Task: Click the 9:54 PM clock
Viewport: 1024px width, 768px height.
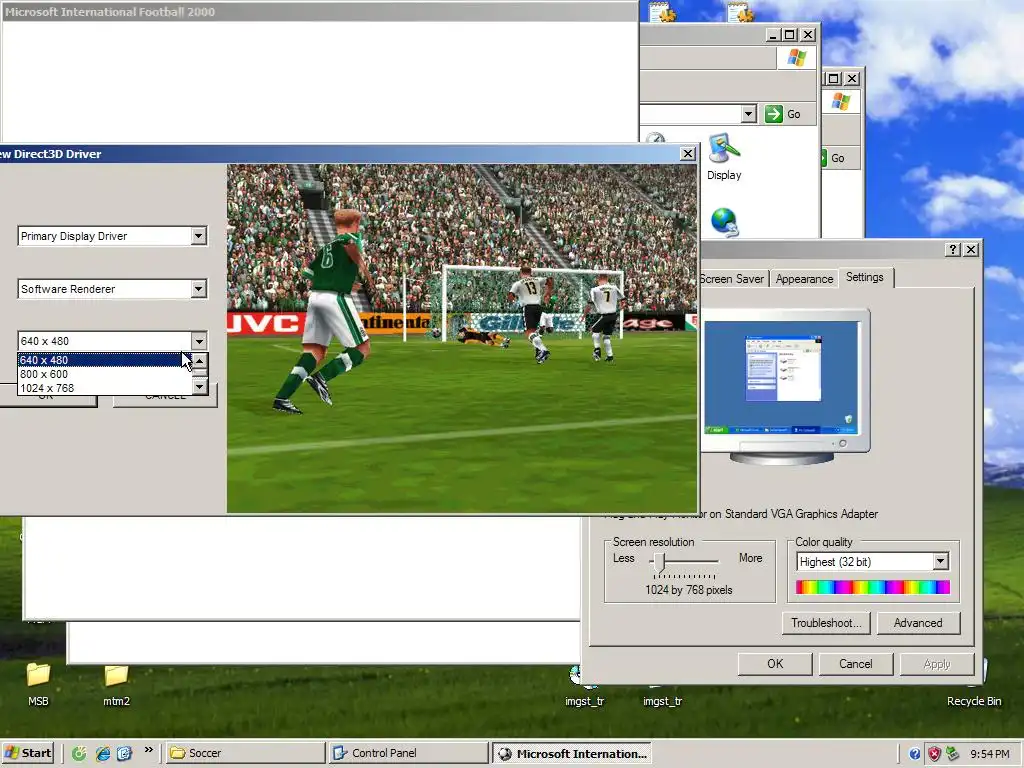Action: pos(990,754)
